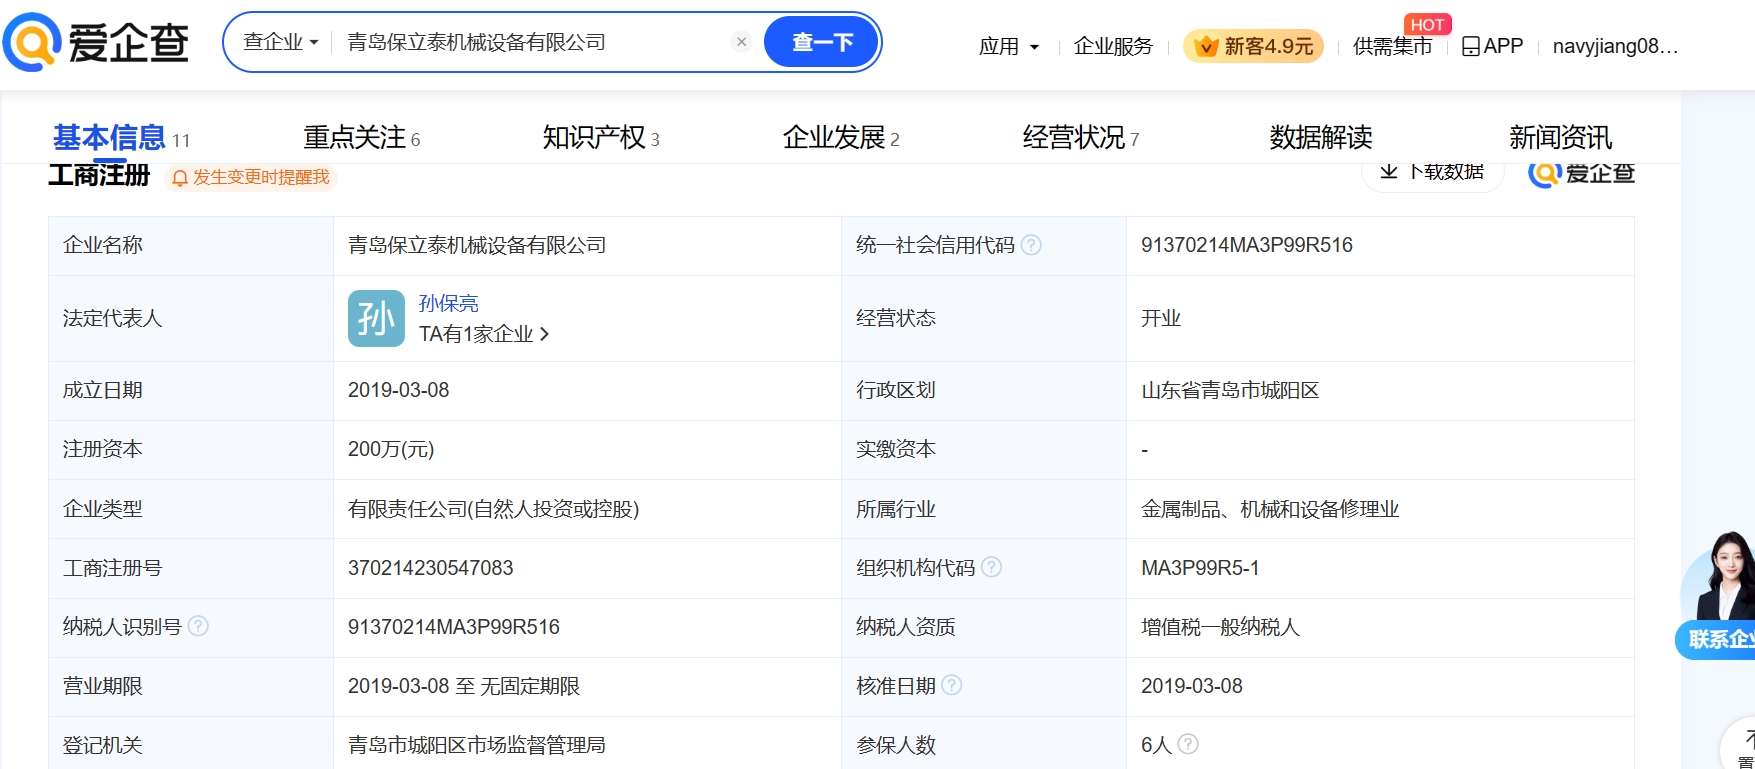The height and width of the screenshot is (769, 1755).
Task: Click the 孙 avatar icon
Action: (x=376, y=319)
